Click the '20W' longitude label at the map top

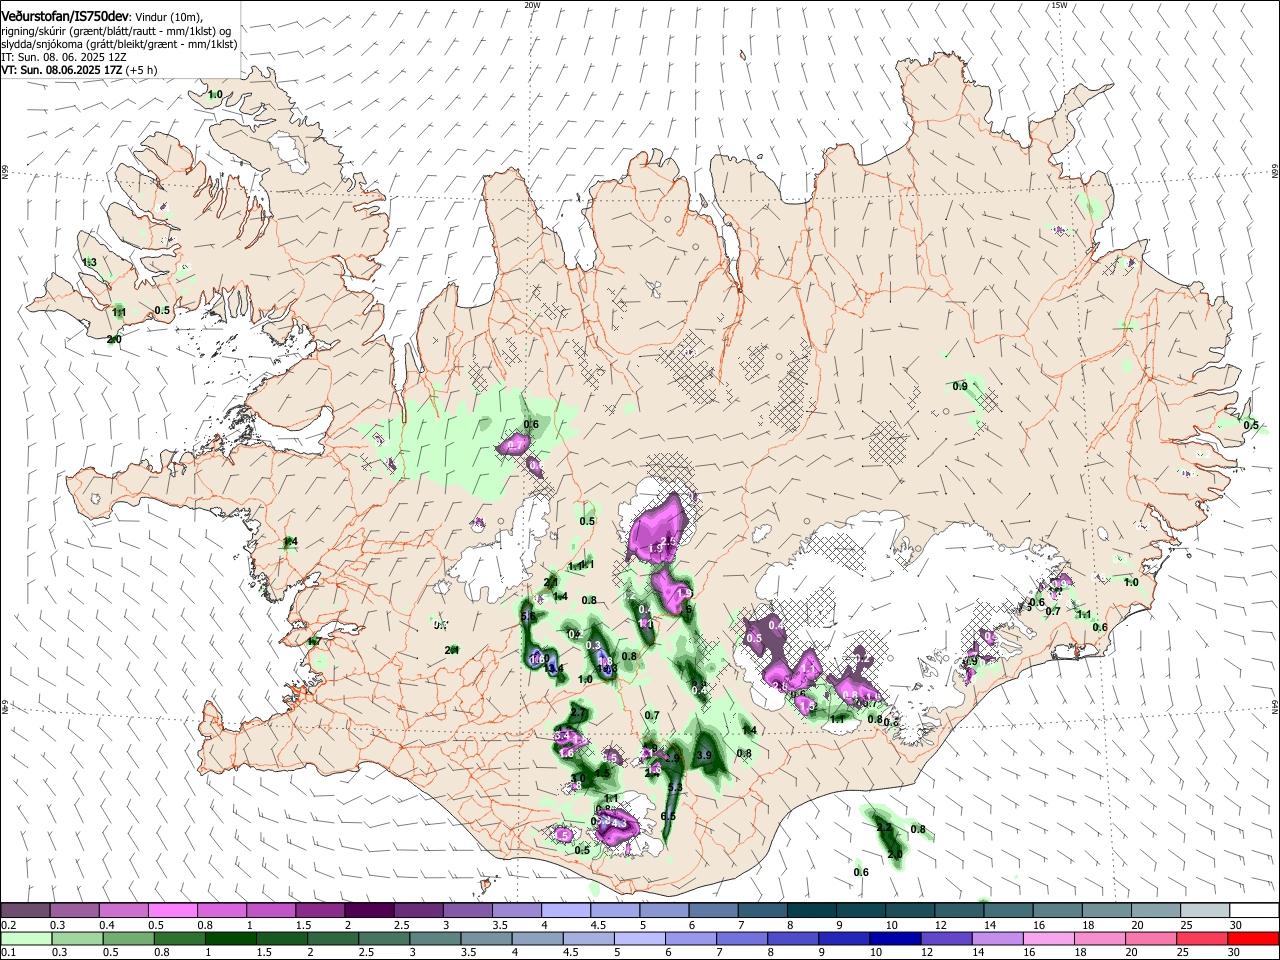[532, 5]
